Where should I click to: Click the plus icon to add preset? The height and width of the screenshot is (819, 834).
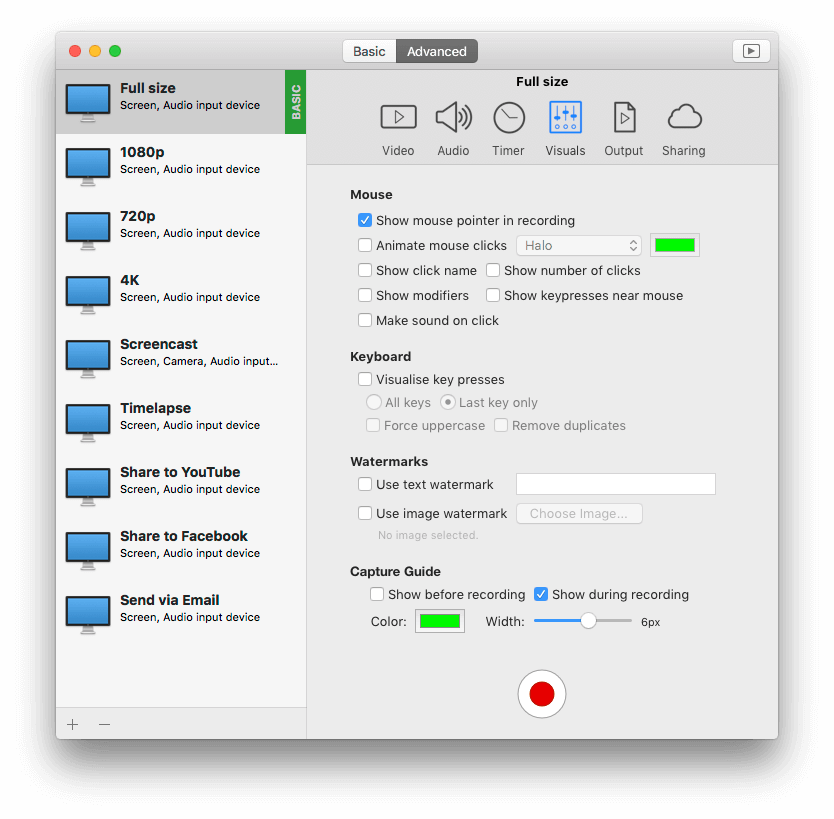pos(72,724)
